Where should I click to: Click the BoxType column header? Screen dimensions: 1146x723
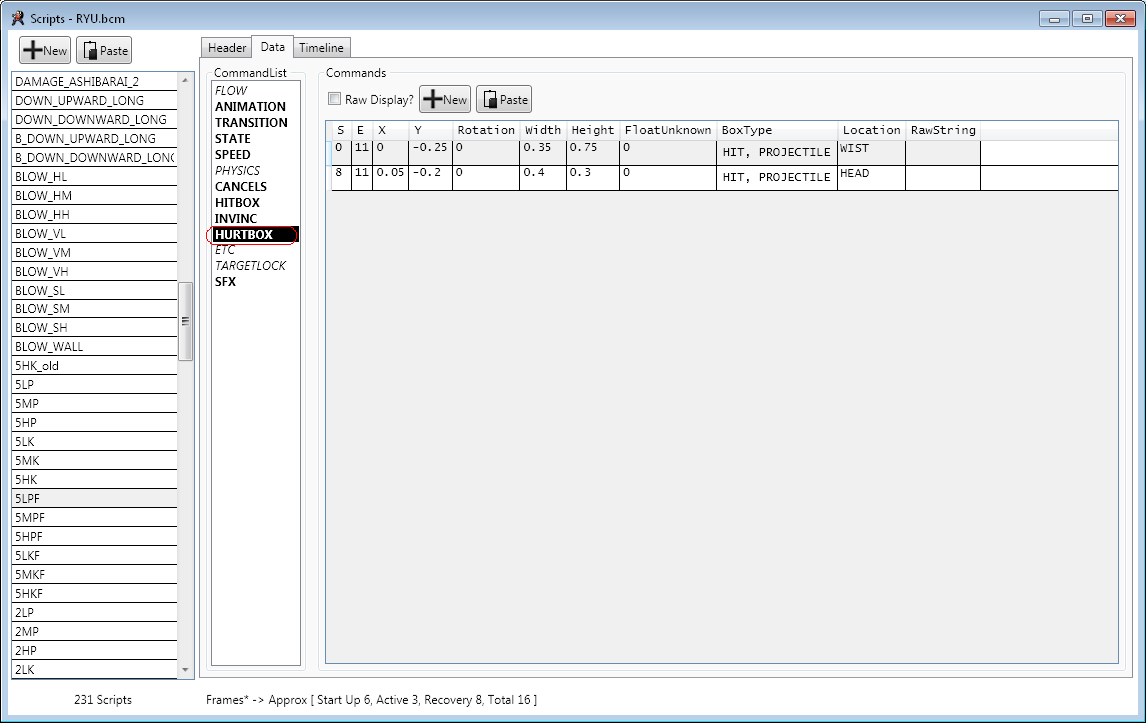[776, 130]
